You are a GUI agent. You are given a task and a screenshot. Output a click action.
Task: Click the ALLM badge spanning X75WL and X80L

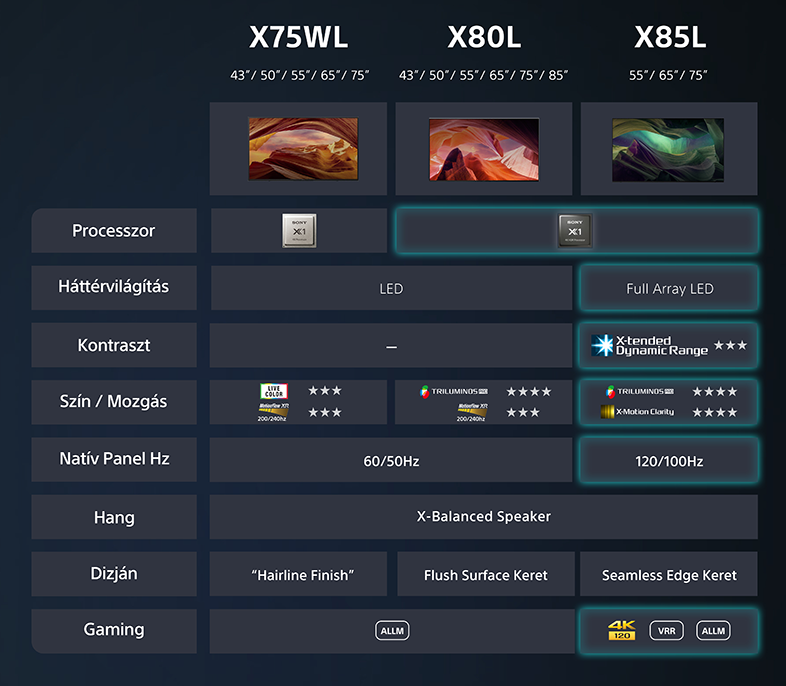pyautogui.click(x=392, y=631)
